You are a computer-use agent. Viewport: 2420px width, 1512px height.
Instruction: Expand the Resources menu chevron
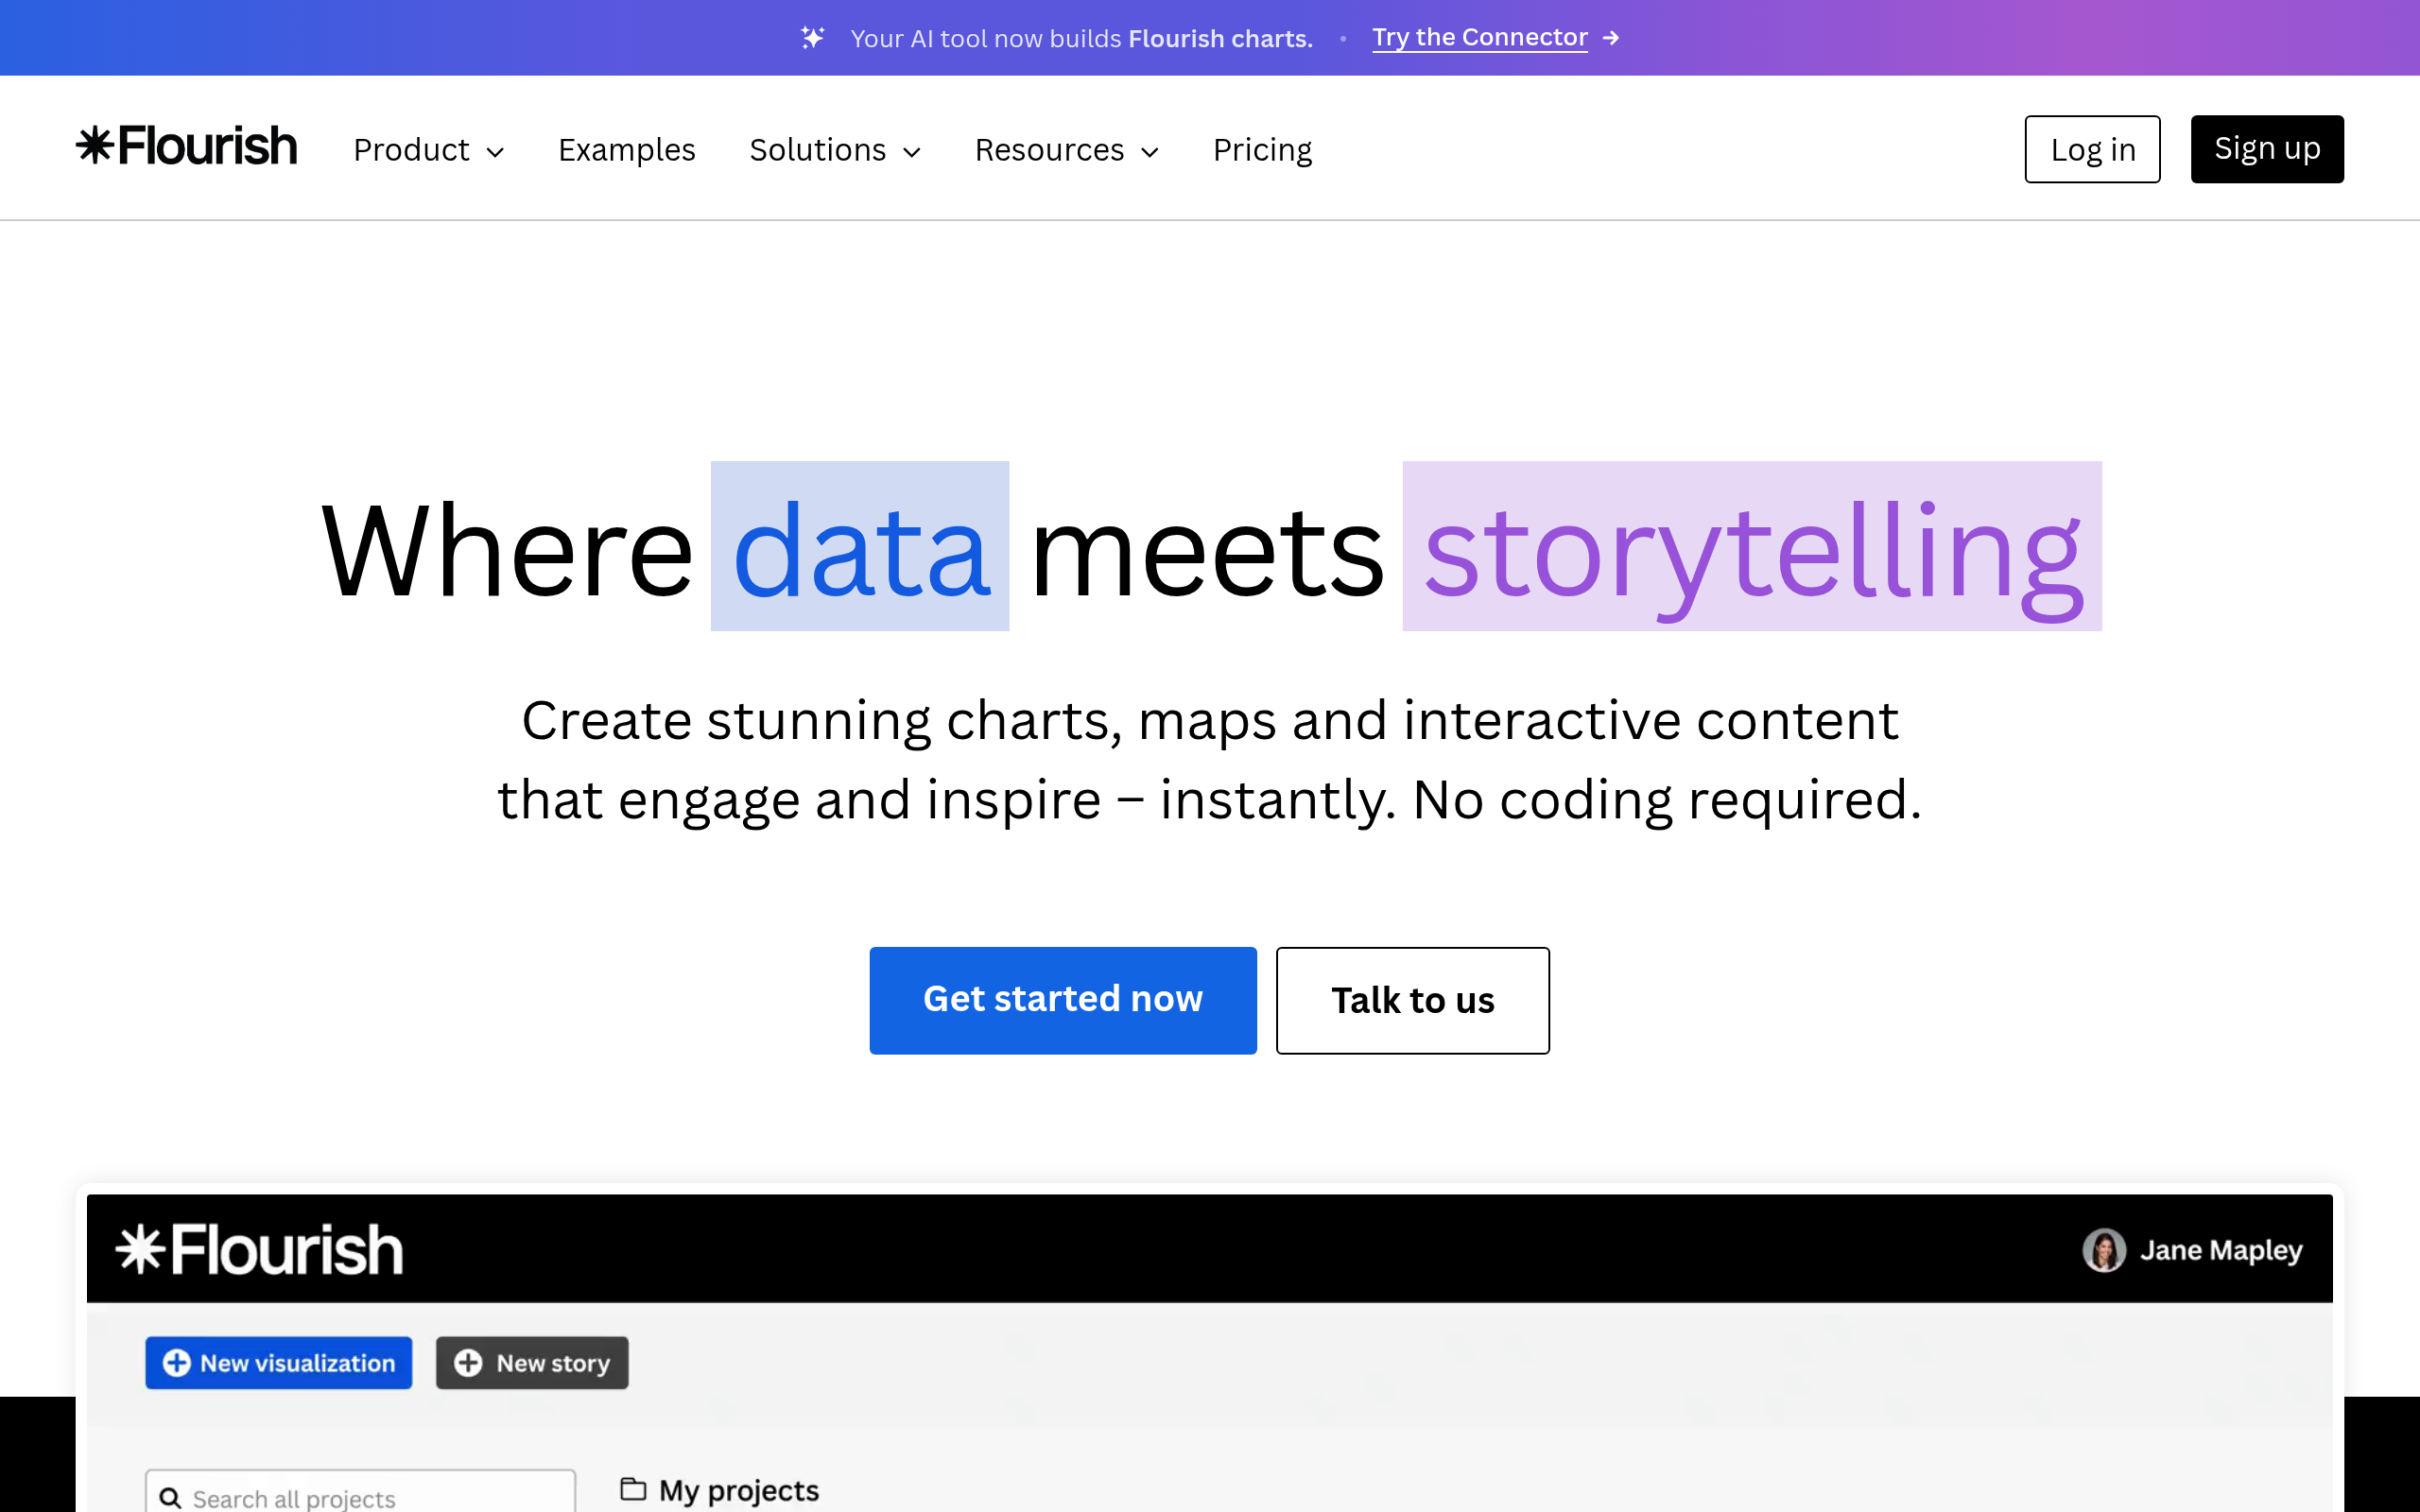click(1150, 152)
